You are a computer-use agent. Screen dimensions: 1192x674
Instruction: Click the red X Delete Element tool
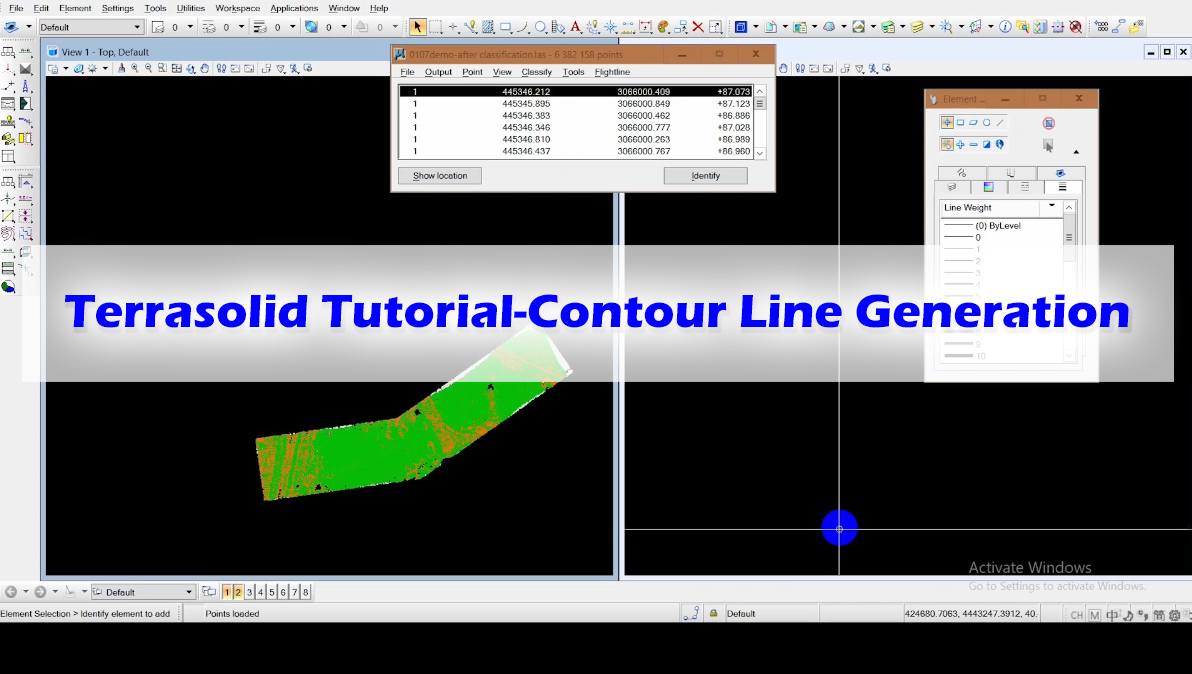tap(698, 27)
